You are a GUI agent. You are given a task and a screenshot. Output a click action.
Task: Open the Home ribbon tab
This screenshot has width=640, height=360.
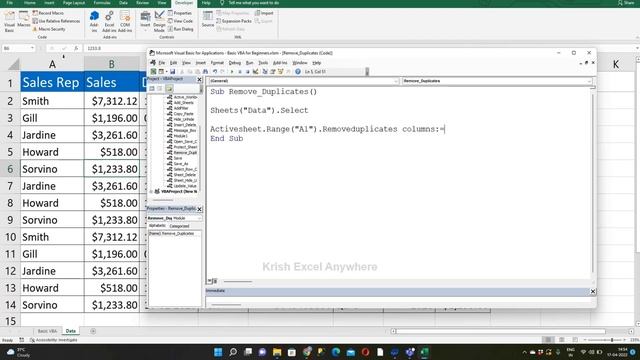[x=30, y=3]
